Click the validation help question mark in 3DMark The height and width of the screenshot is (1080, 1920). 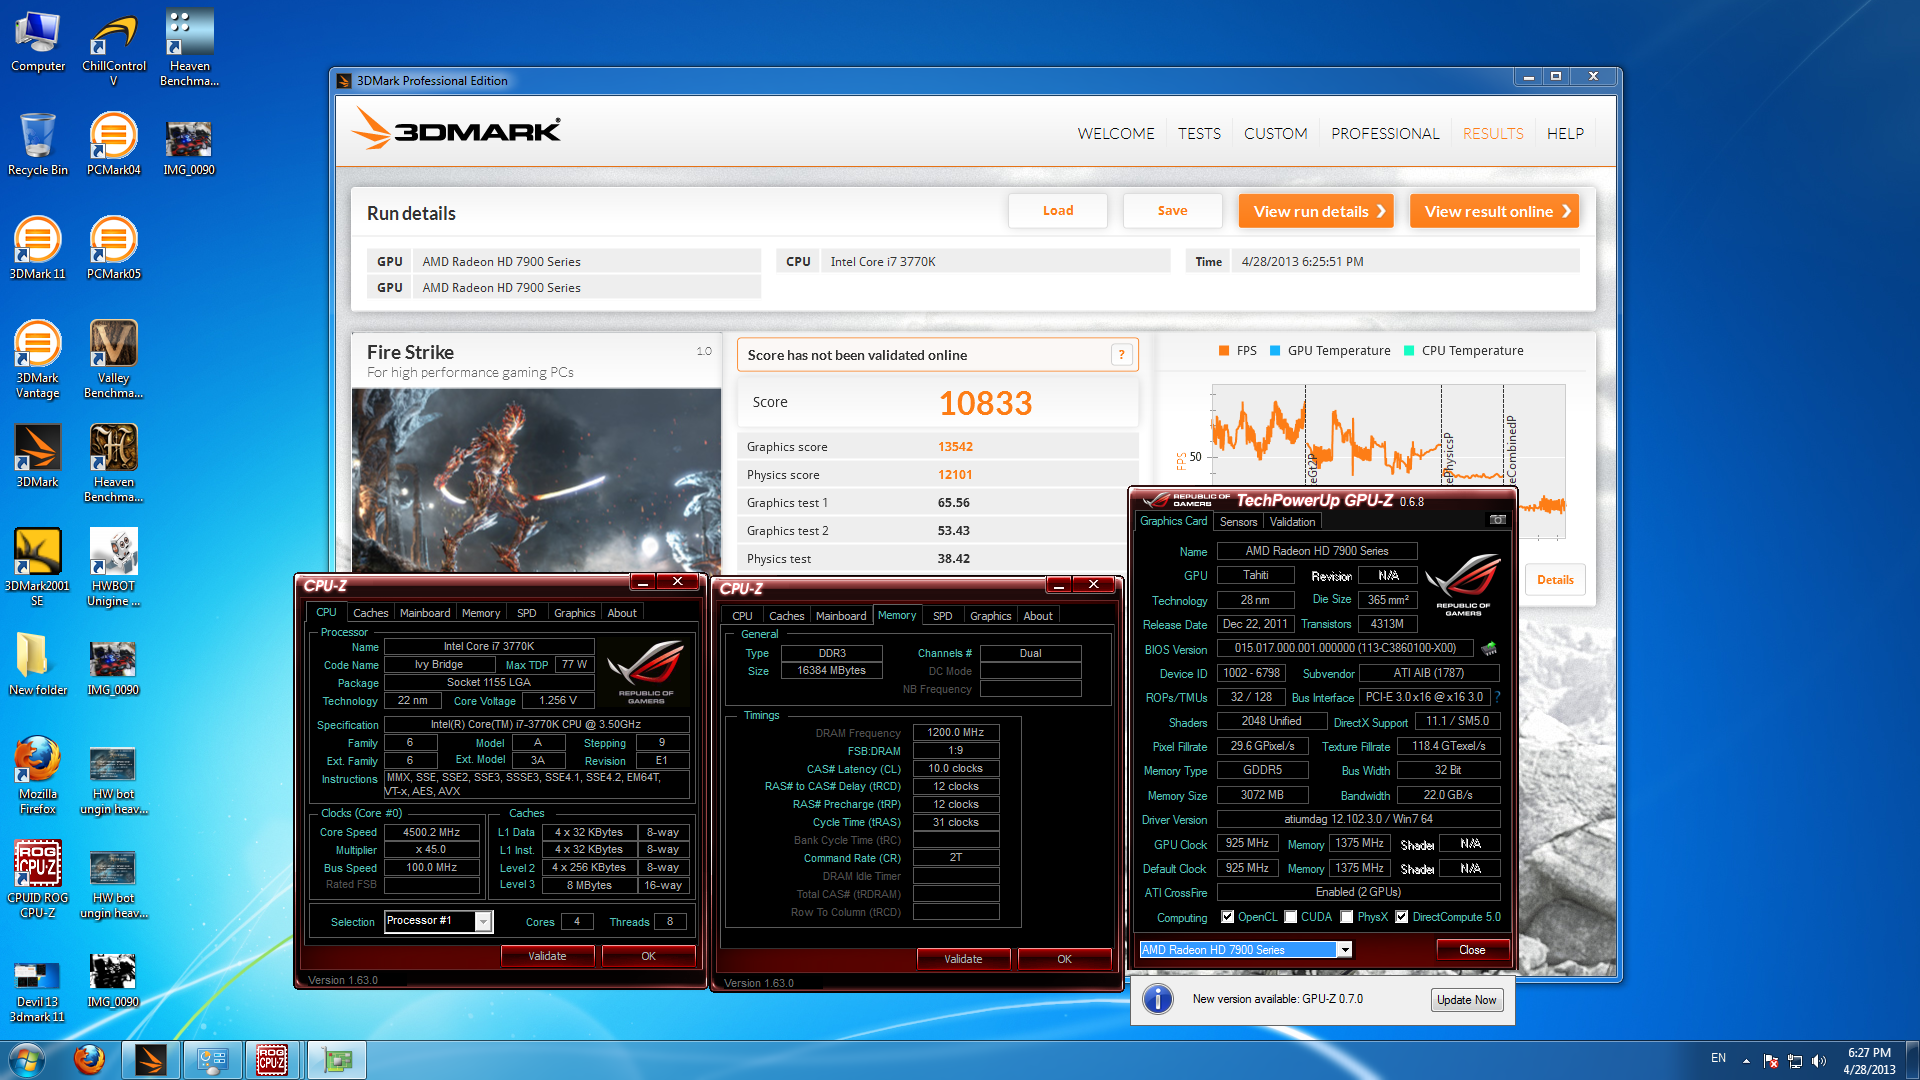click(1121, 355)
